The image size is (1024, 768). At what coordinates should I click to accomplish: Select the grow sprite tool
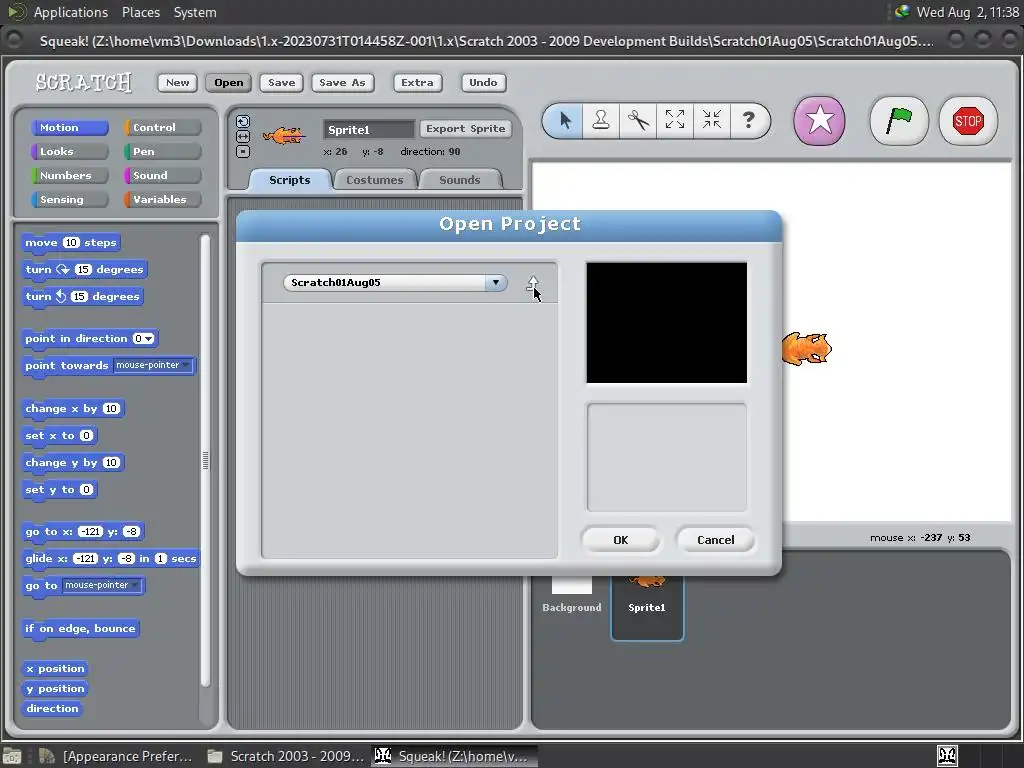(675, 120)
